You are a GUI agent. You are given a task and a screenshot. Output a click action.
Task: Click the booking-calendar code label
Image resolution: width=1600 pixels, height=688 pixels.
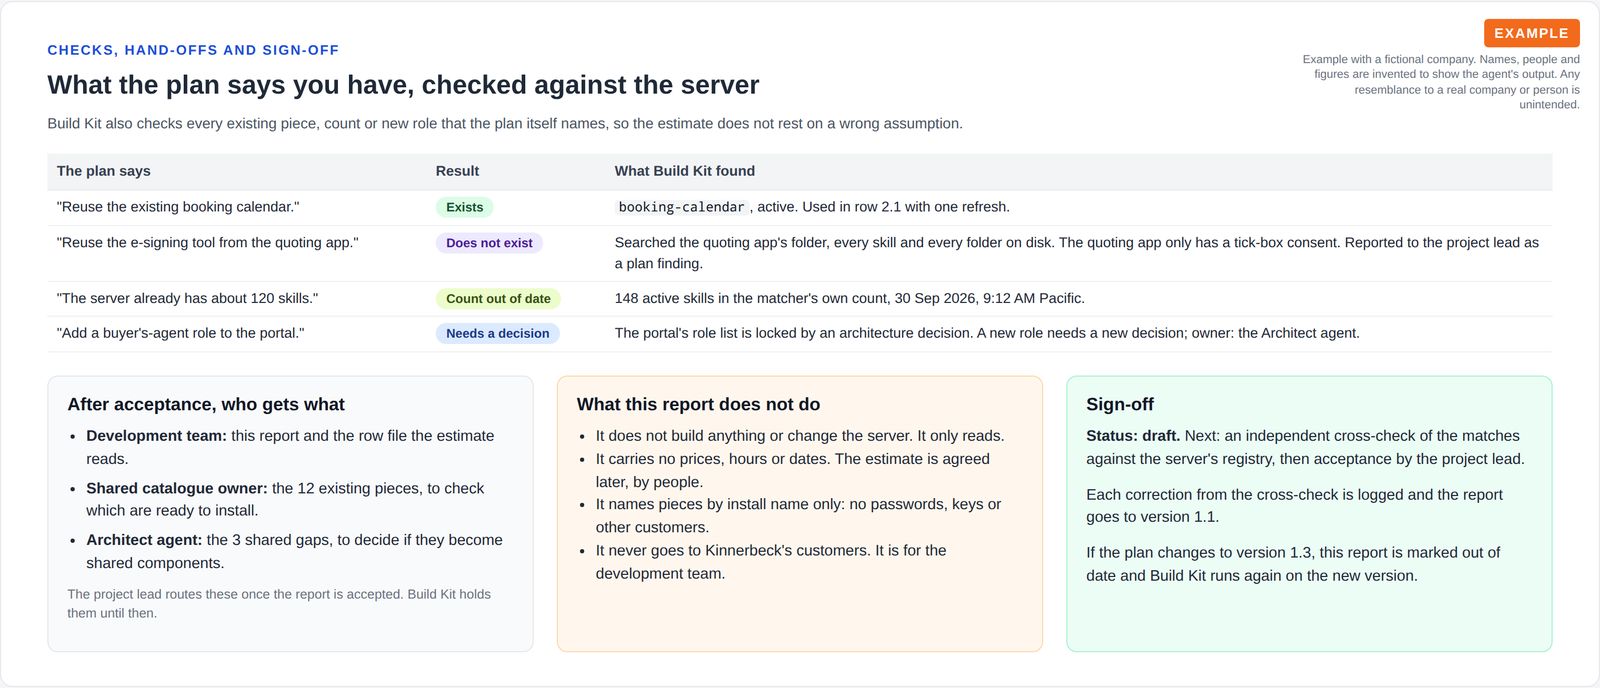(681, 207)
